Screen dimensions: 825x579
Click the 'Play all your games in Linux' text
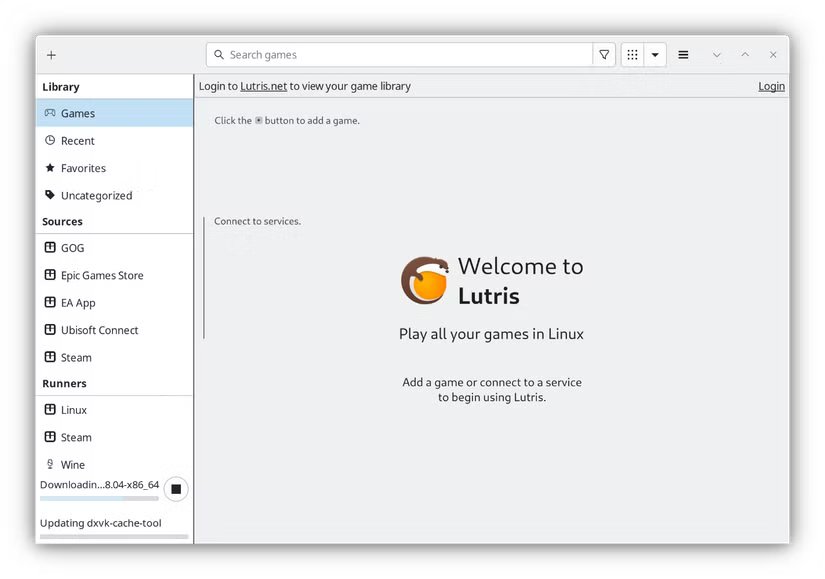pyautogui.click(x=491, y=334)
